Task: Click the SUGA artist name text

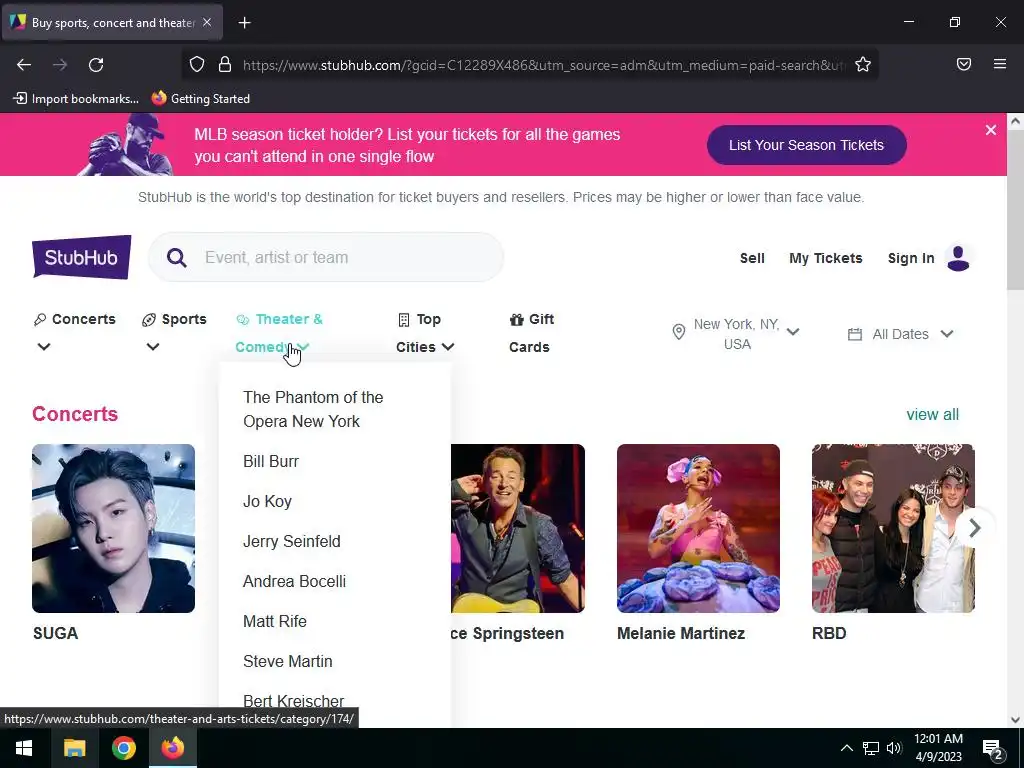Action: click(56, 633)
